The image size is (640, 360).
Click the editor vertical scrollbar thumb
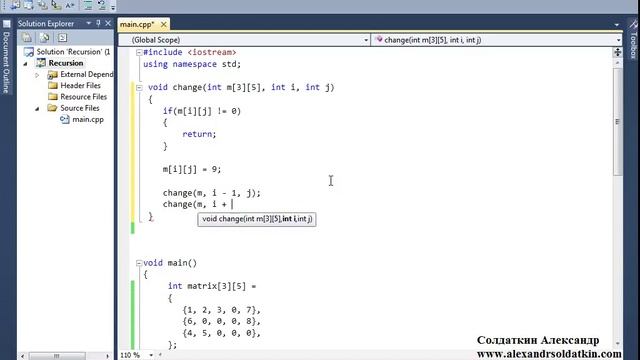618,121
